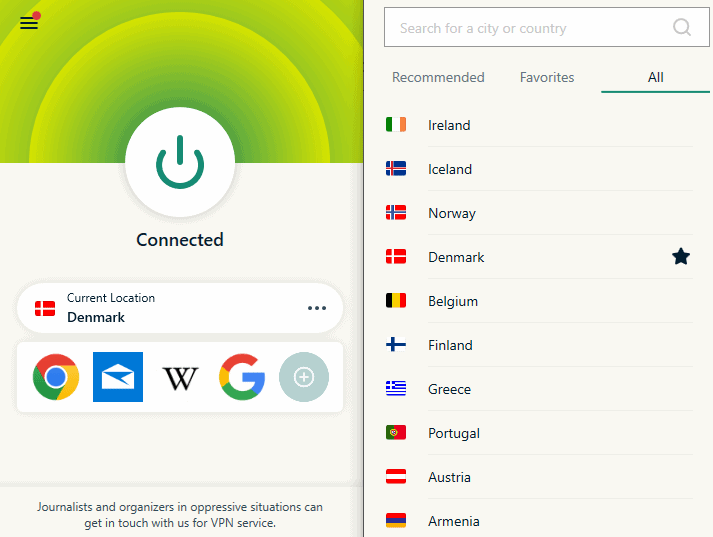713x537 pixels.
Task: Open the Google shortcut
Action: 242,377
